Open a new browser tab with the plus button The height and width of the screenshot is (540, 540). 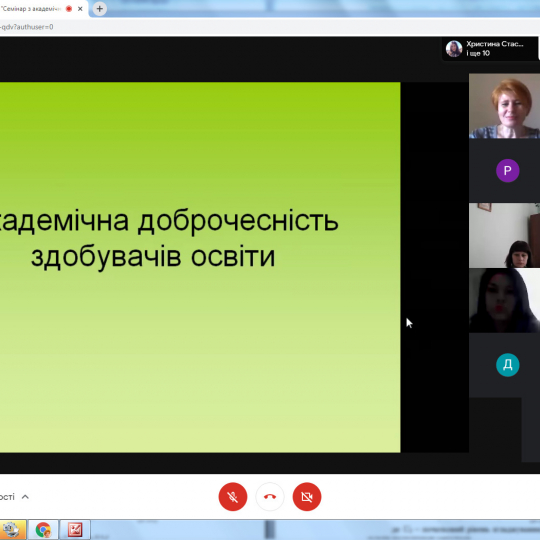(100, 9)
